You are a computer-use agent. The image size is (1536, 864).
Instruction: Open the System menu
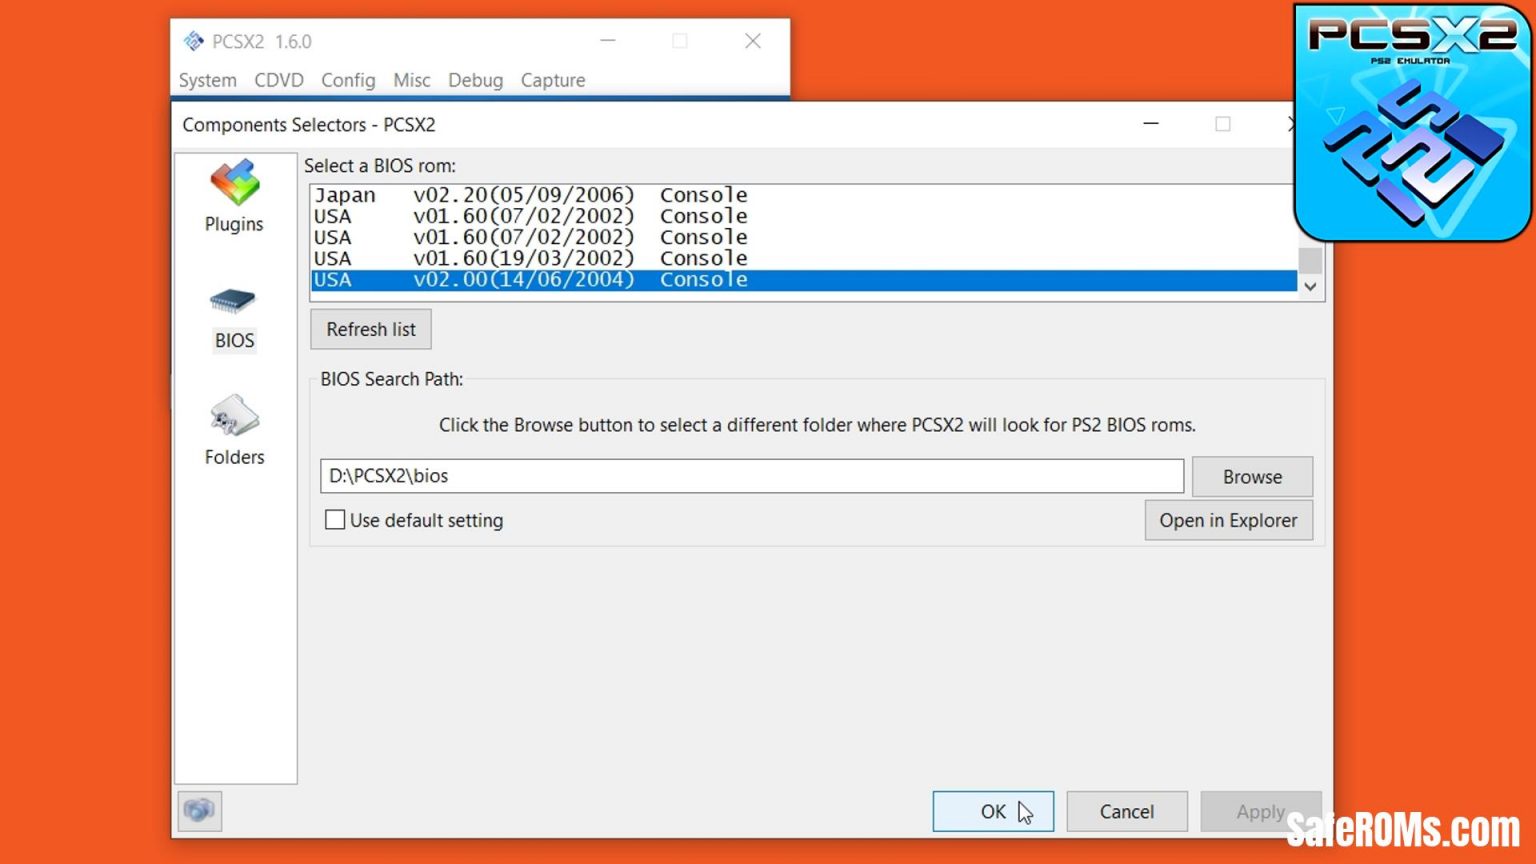click(x=207, y=80)
